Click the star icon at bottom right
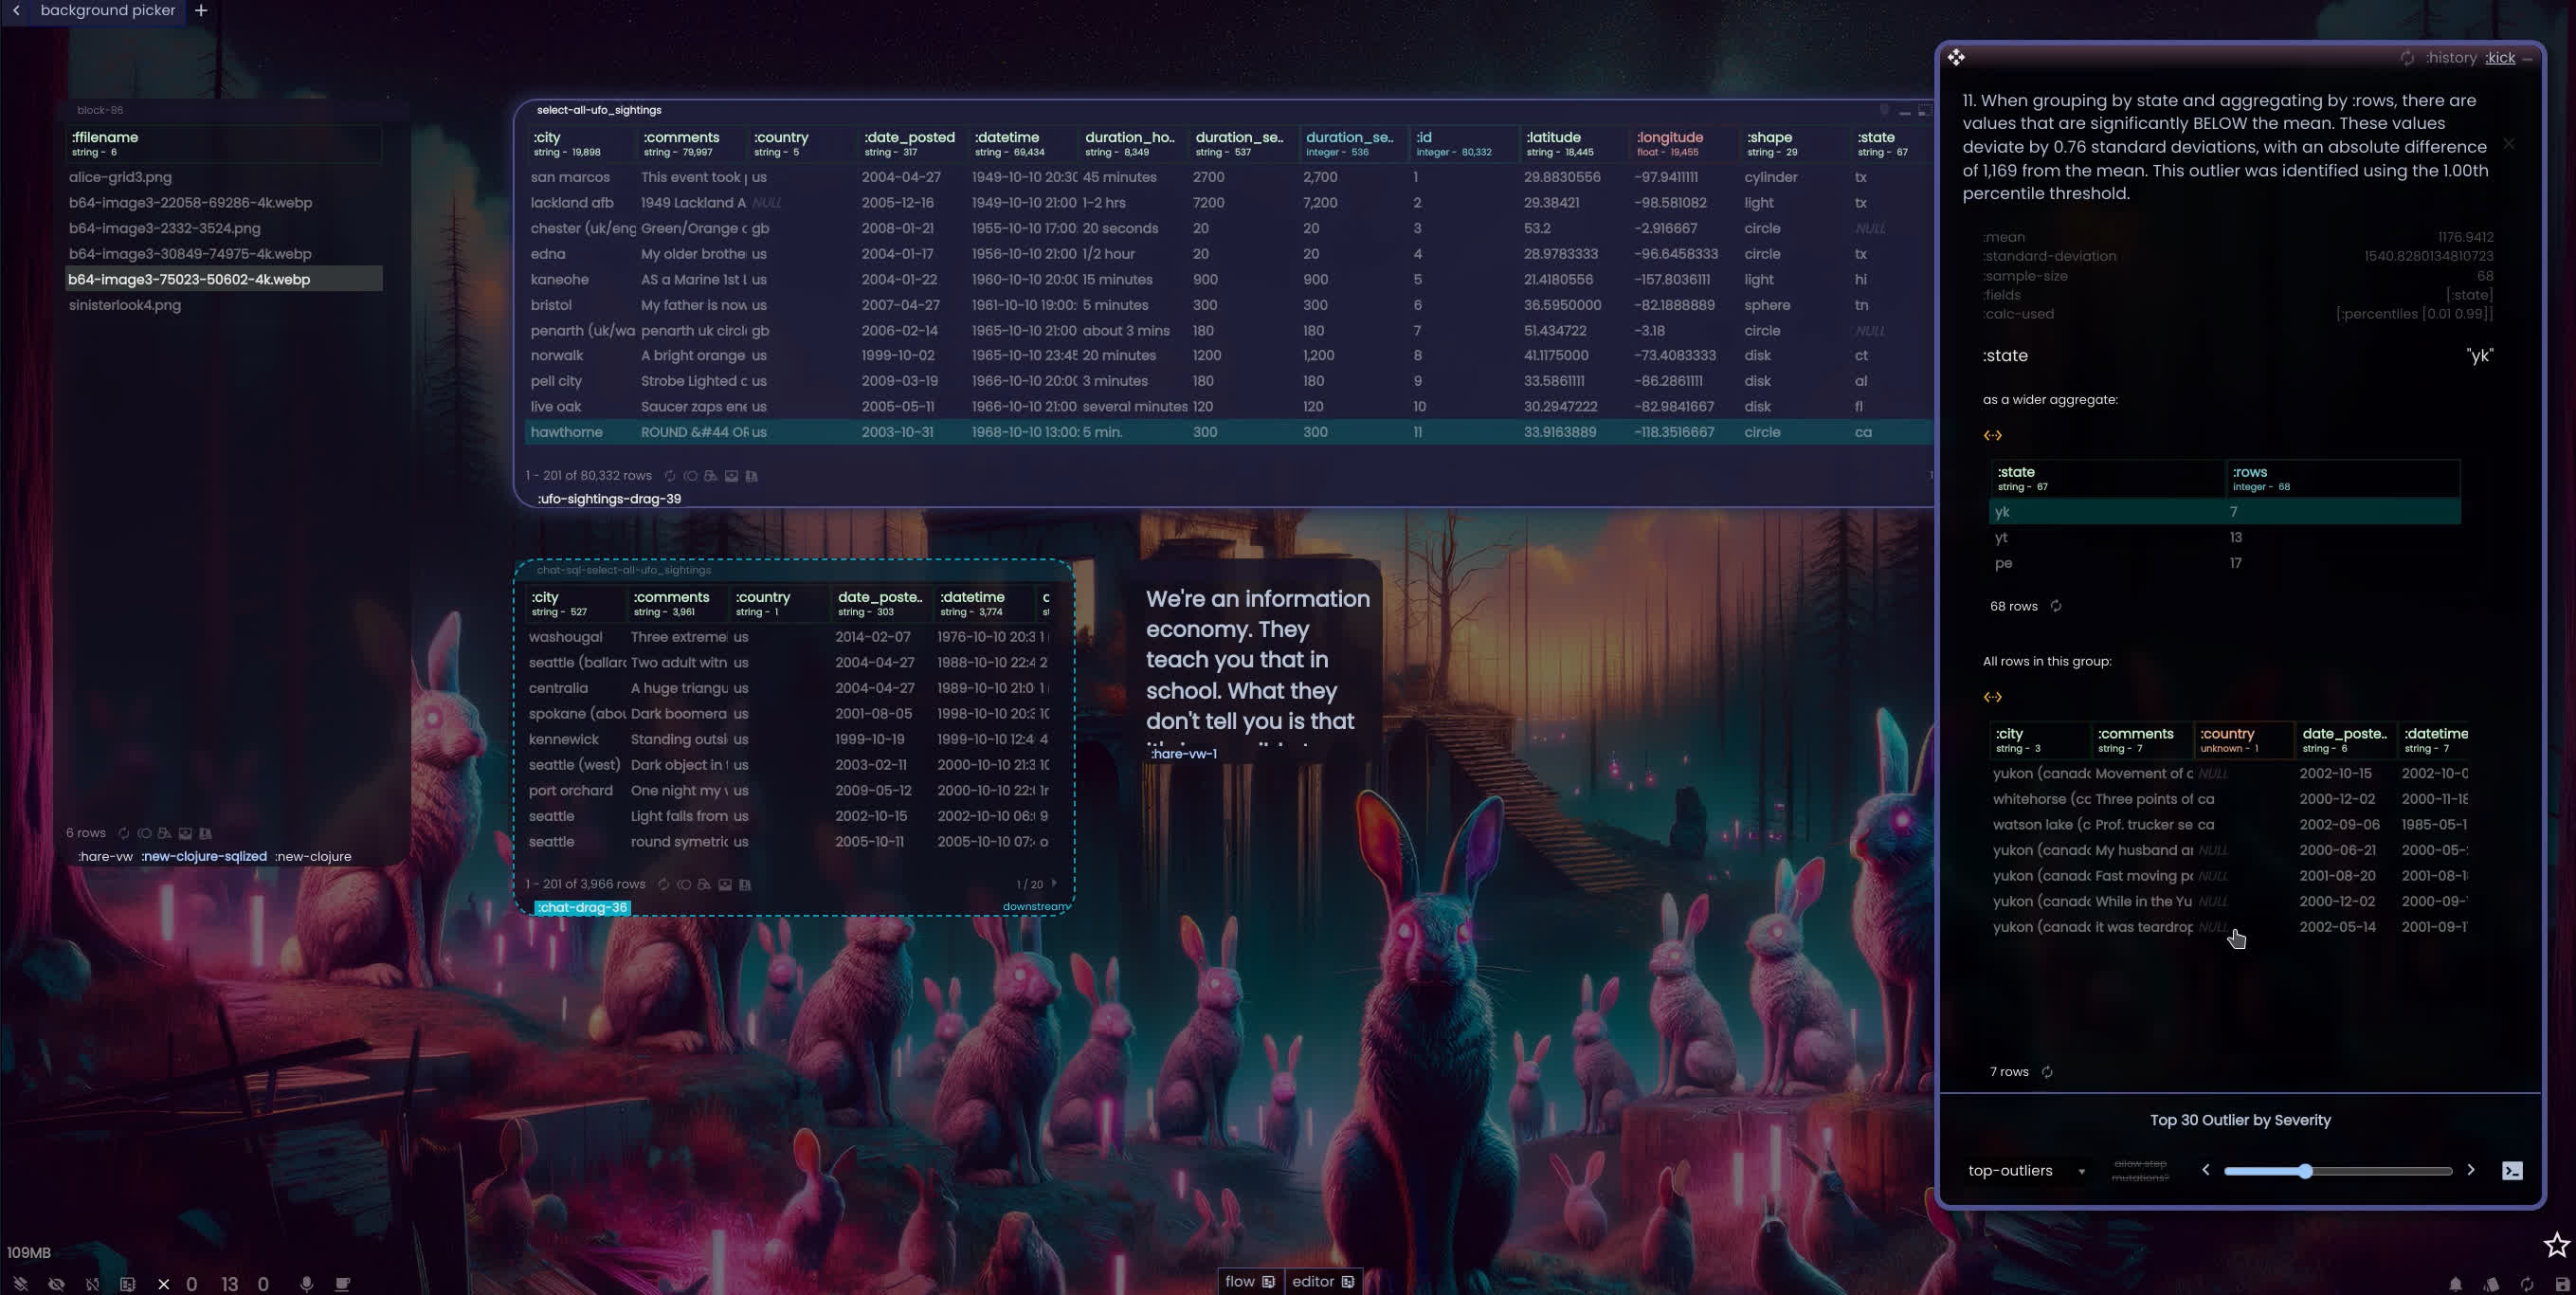The image size is (2576, 1295). point(2556,1245)
